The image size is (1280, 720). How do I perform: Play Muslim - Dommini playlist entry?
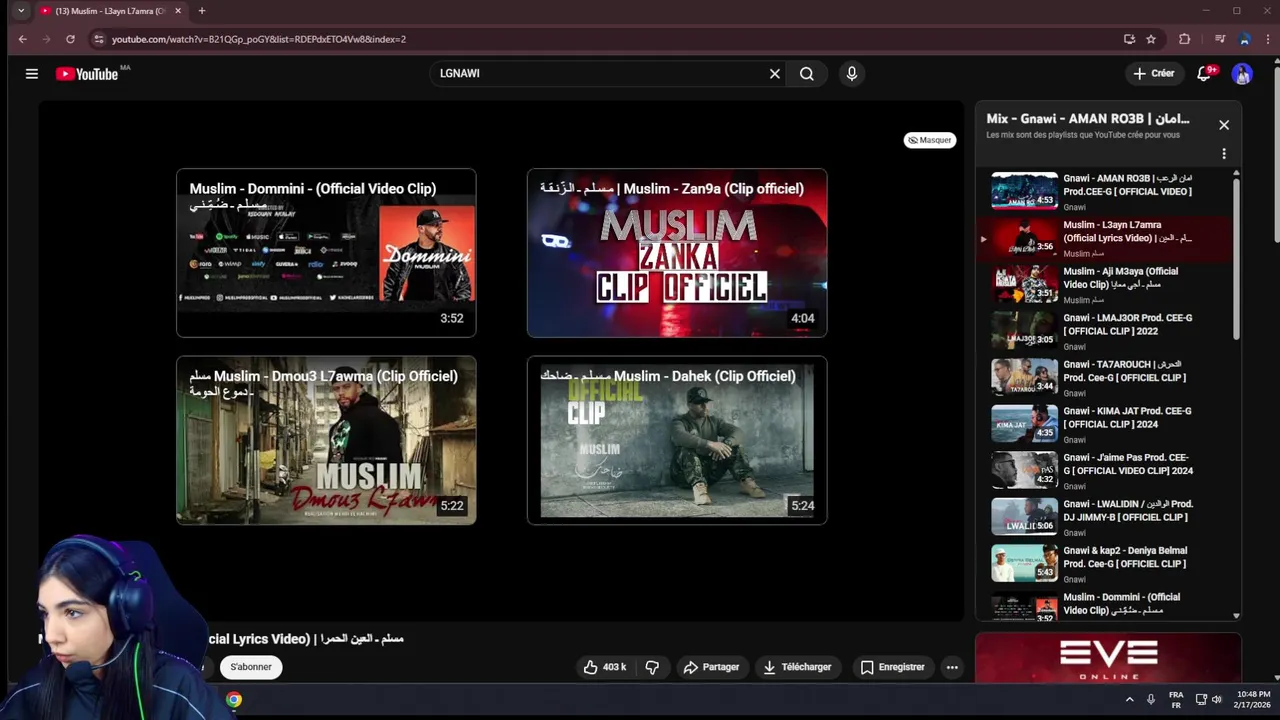(1104, 605)
